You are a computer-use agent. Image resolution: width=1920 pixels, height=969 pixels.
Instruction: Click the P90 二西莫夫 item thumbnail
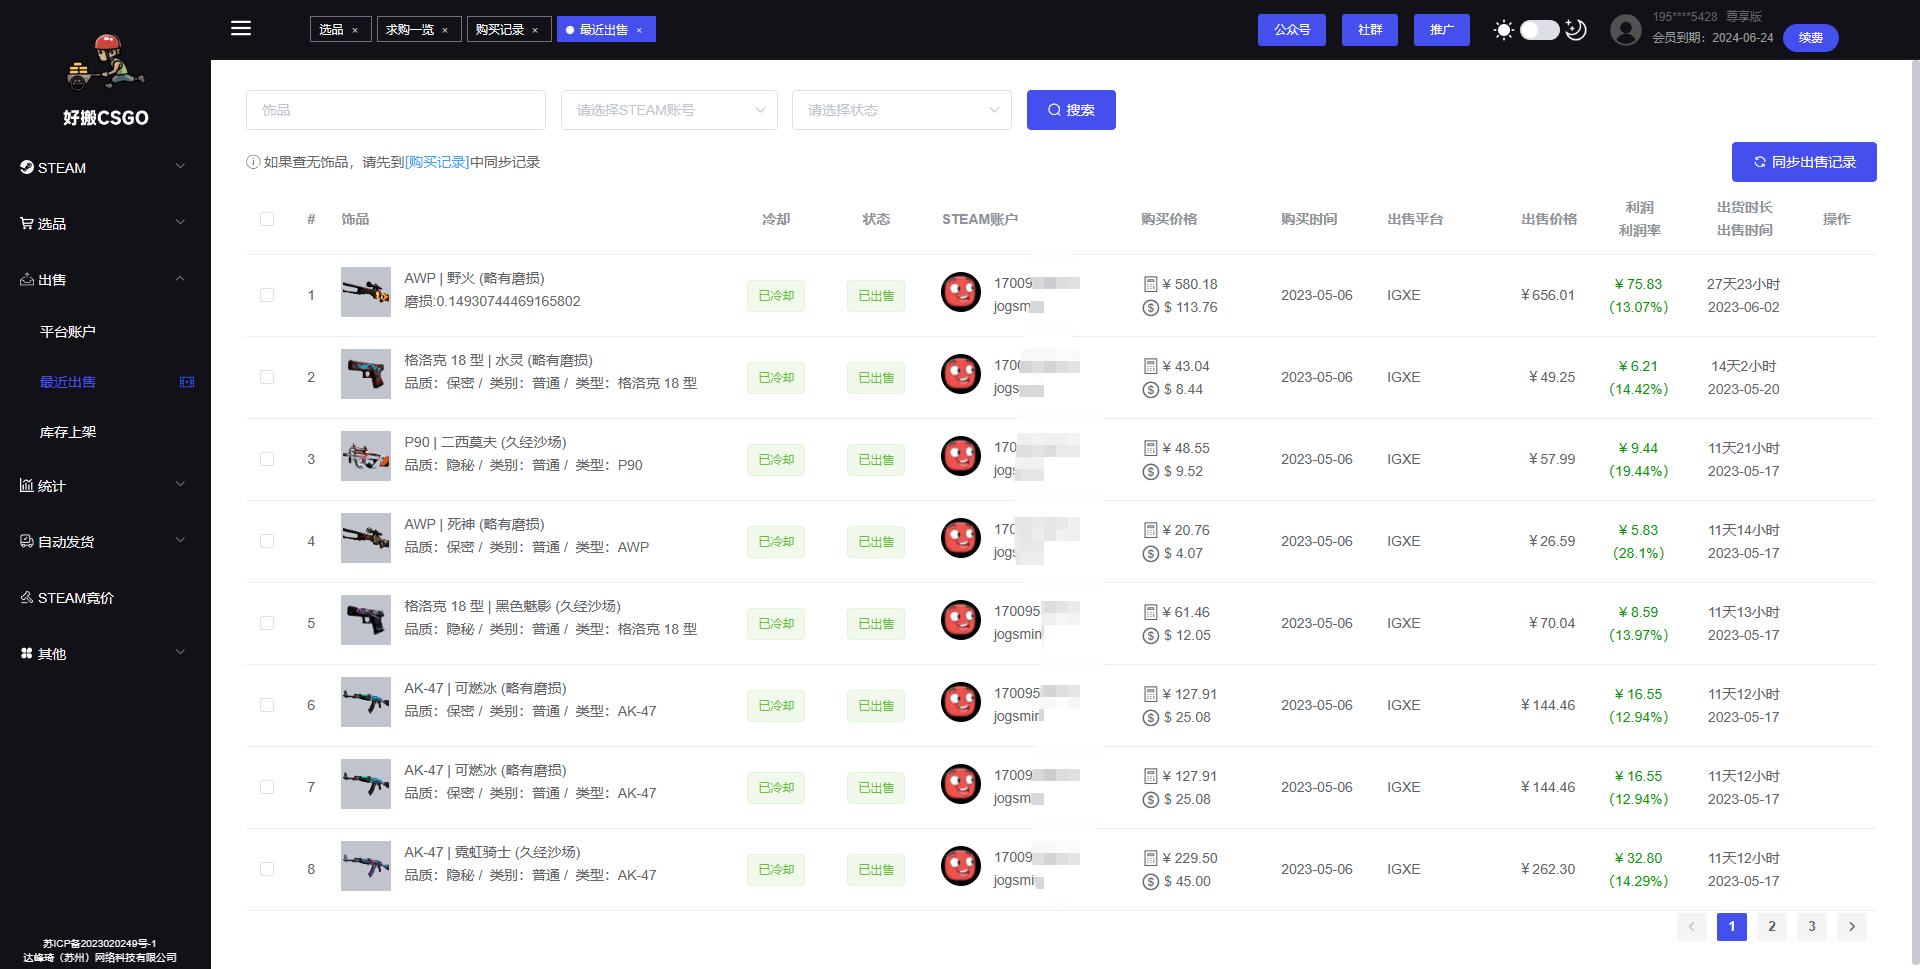coord(366,456)
